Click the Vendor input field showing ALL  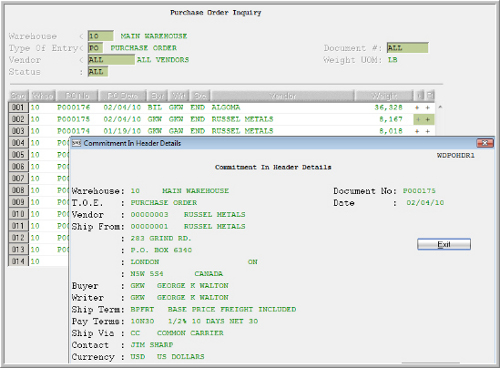tap(111, 60)
